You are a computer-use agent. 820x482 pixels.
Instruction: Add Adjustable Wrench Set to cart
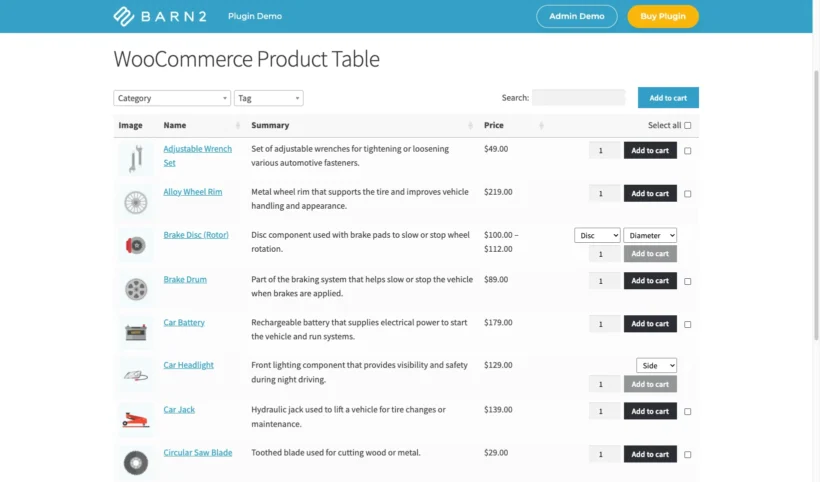[x=650, y=151]
